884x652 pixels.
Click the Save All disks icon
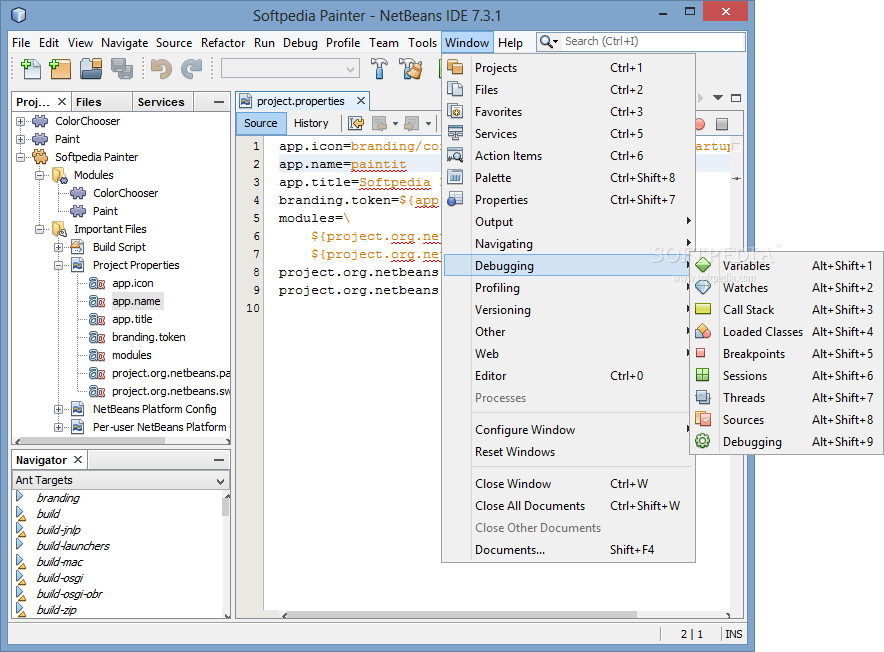click(121, 69)
